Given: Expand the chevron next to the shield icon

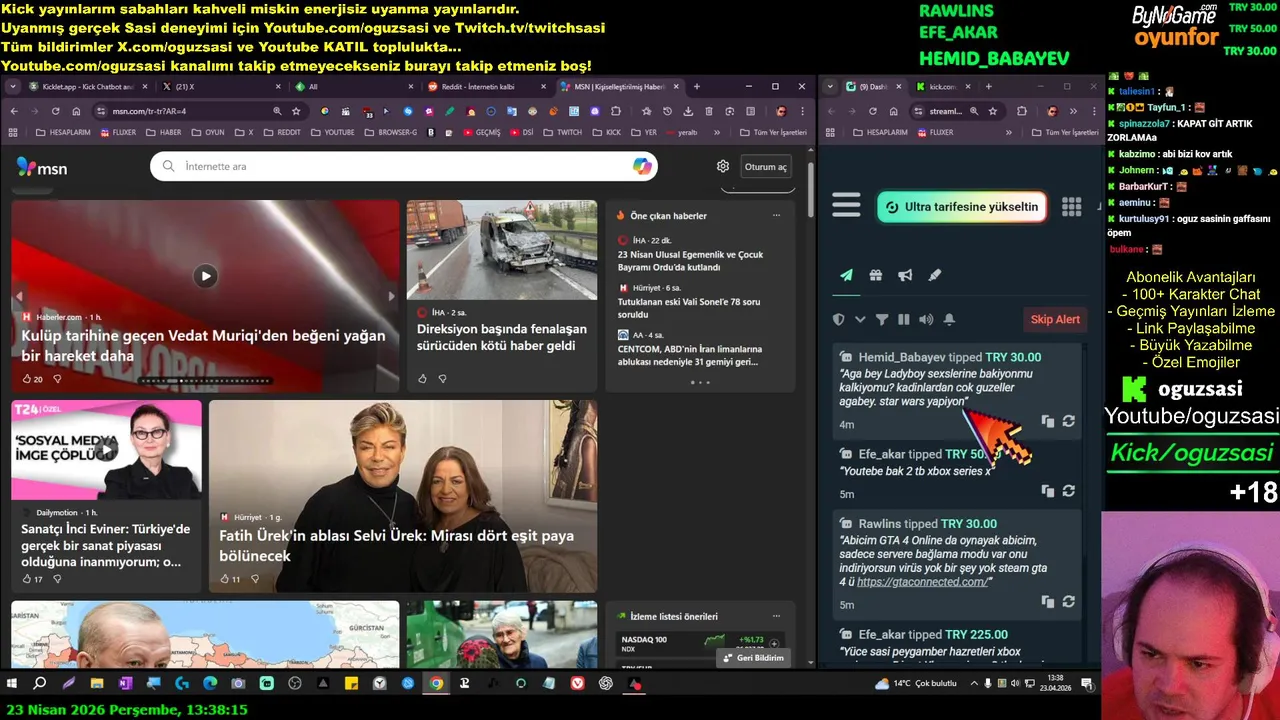Looking at the screenshot, I should tap(860, 319).
